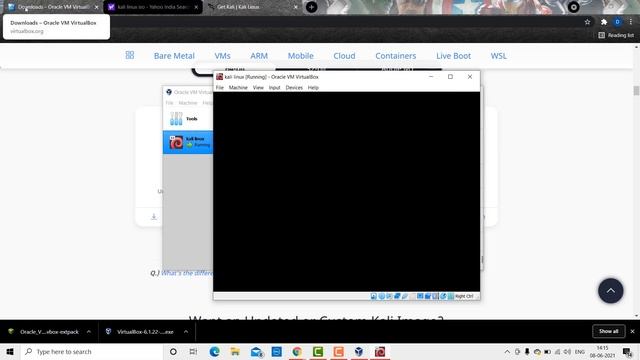Click the Type here to search box
This screenshot has width=640, height=360.
pyautogui.click(x=92, y=351)
